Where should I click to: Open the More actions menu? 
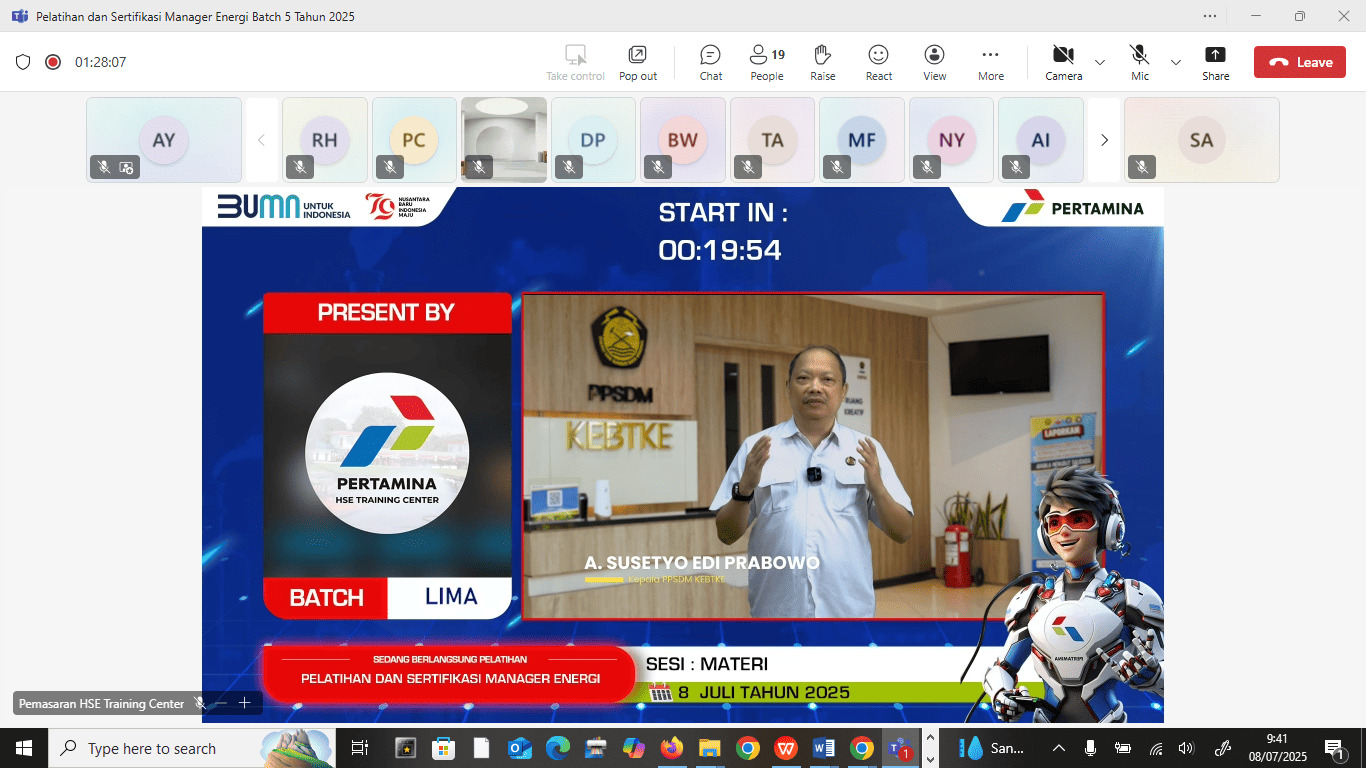pyautogui.click(x=991, y=62)
